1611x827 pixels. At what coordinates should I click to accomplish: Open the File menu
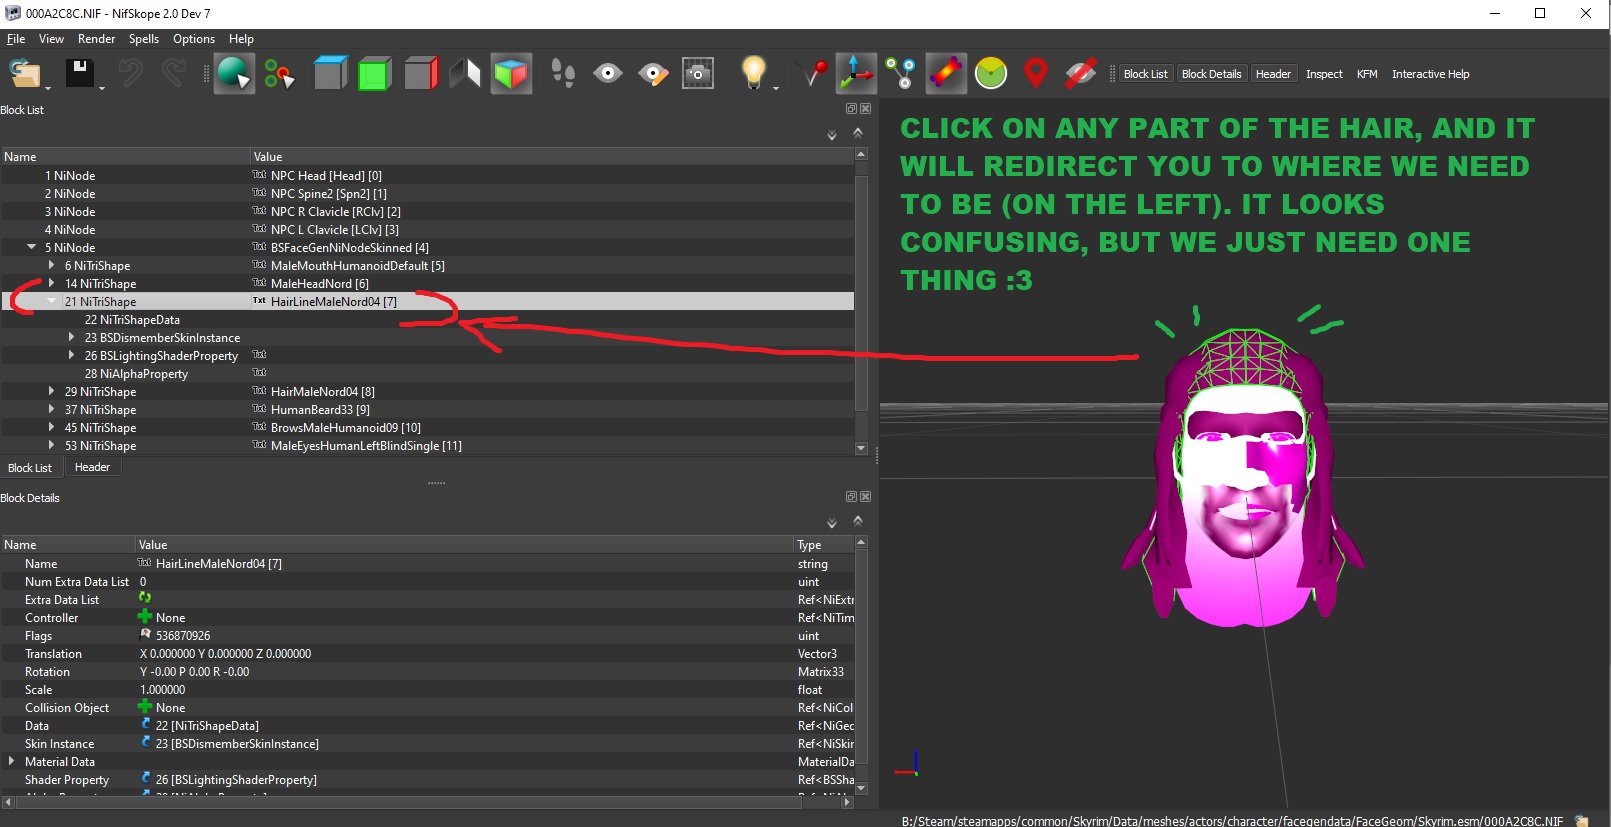[16, 39]
